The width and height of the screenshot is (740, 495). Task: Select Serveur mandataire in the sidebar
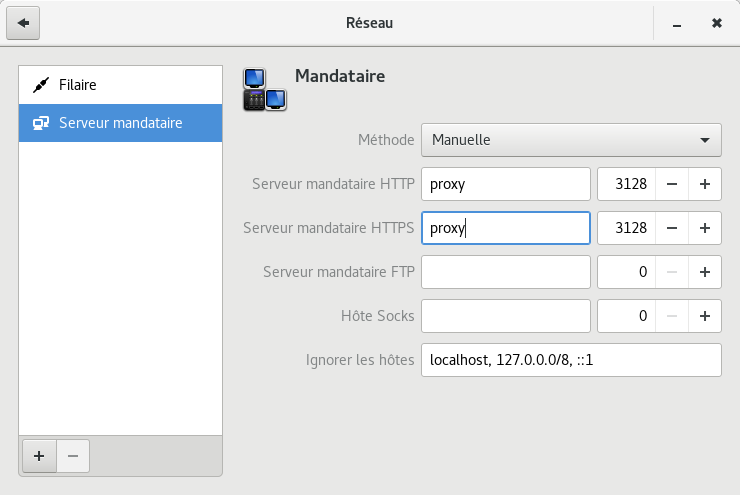[120, 123]
